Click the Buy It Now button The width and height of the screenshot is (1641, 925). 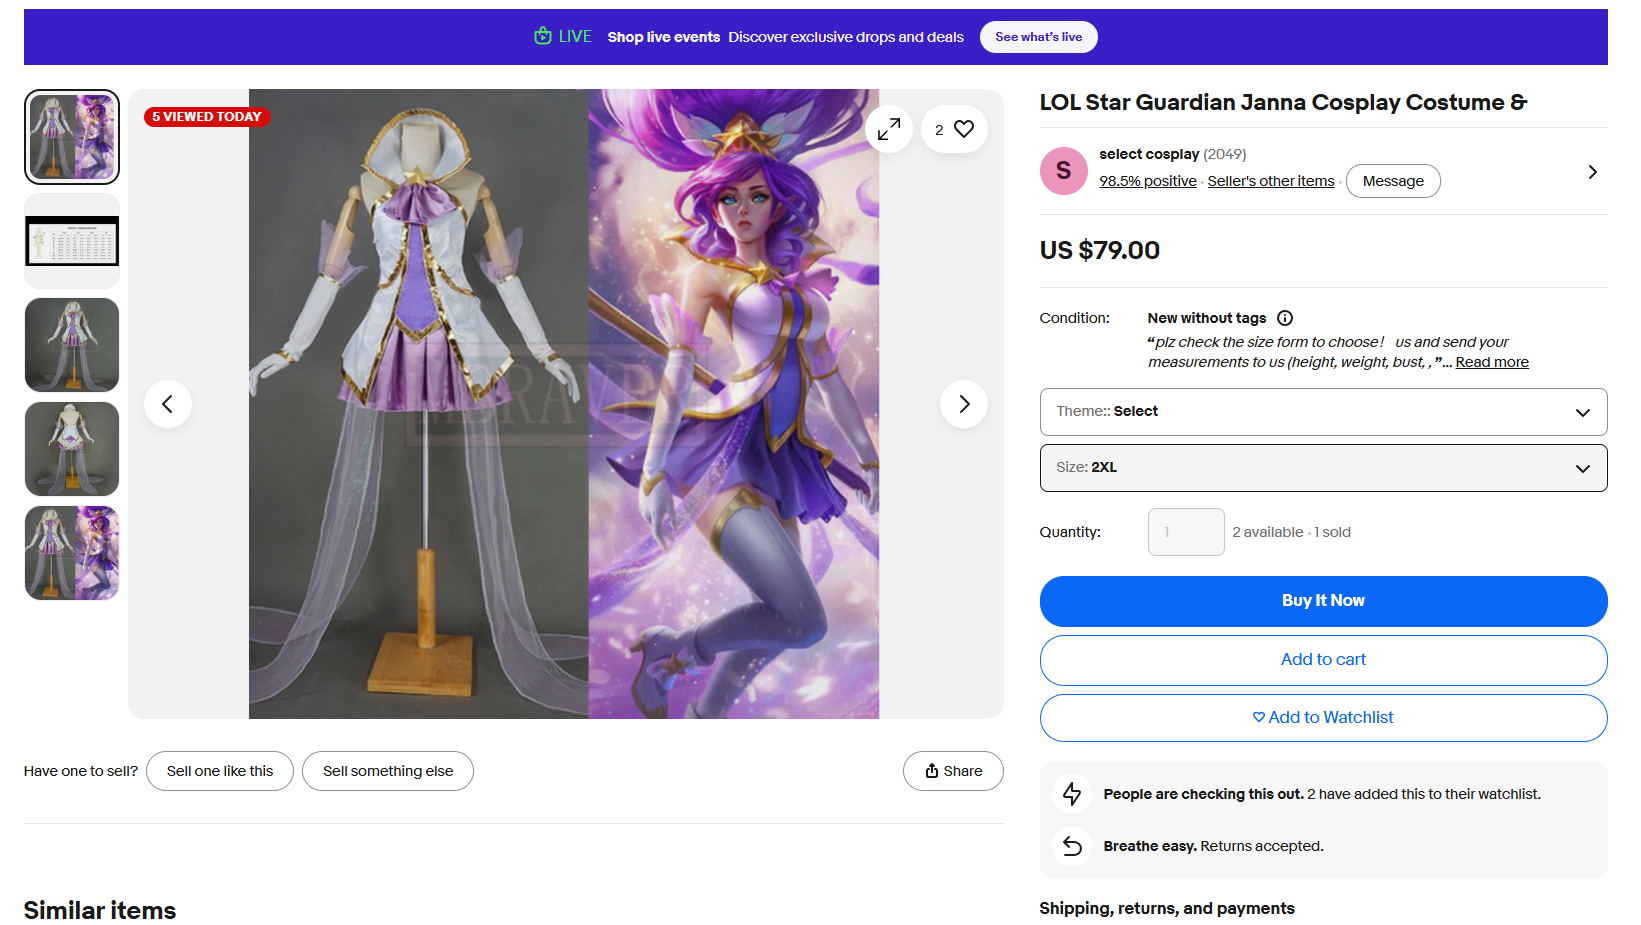1323,601
